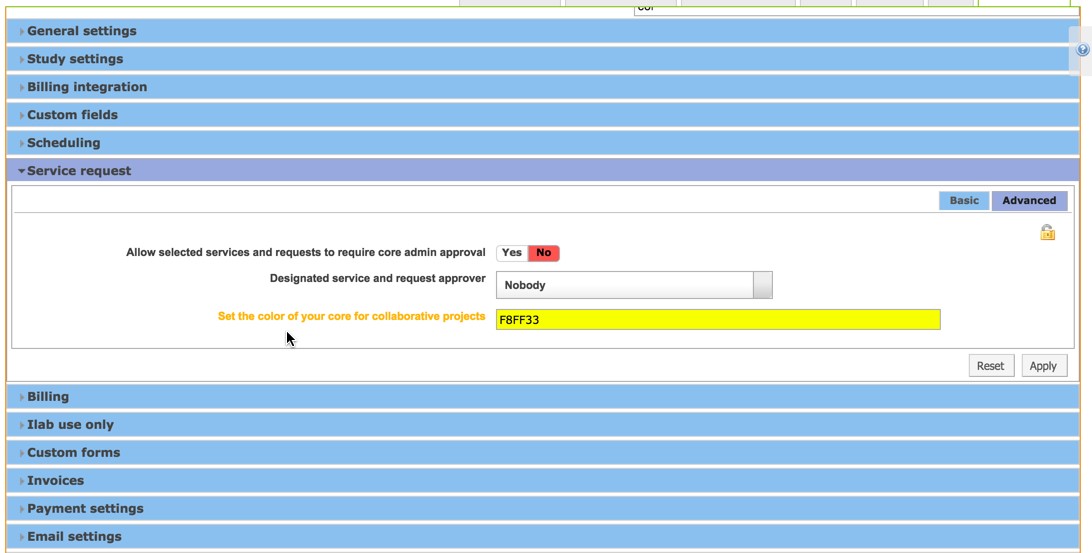This screenshot has height=553, width=1092.
Task: Switch to the Advanced tab
Action: [1029, 200]
